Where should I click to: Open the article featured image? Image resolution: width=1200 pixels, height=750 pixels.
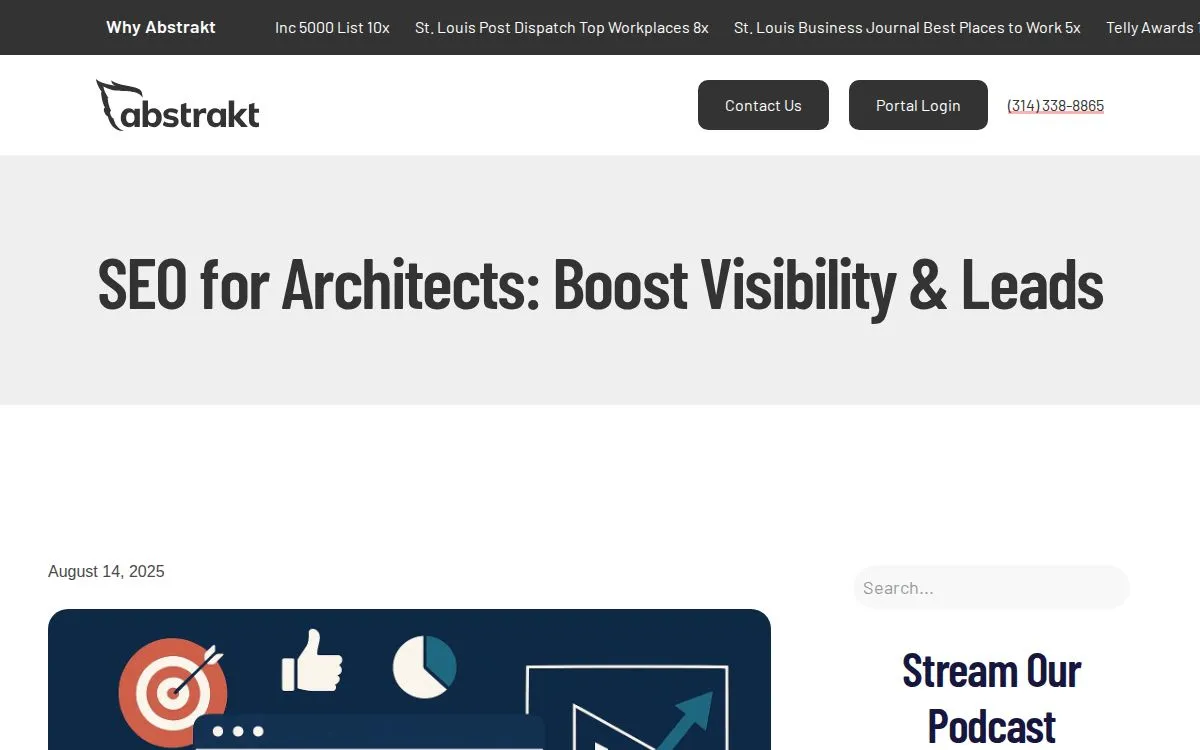[x=409, y=680]
